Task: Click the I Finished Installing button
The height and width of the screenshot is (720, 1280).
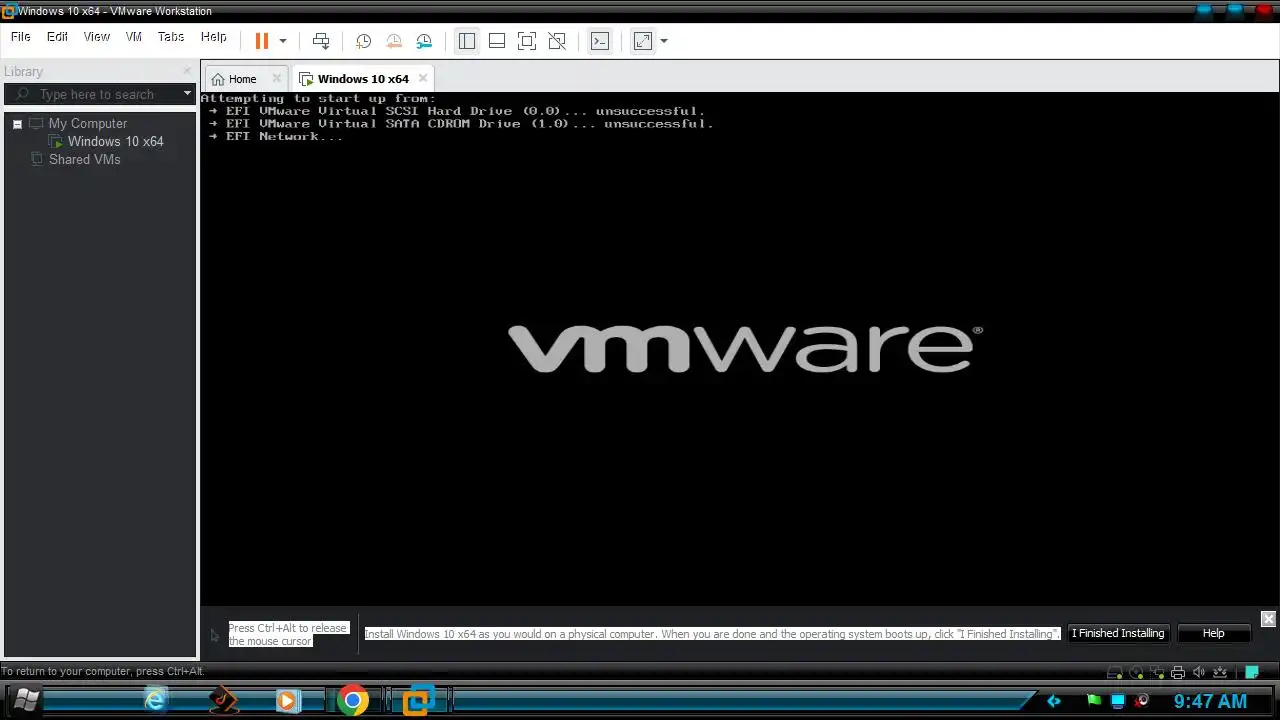Action: 1118,633
